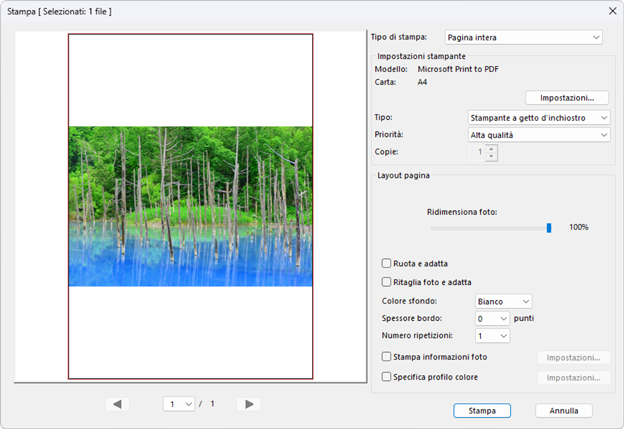Image resolution: width=624 pixels, height=429 pixels.
Task: Expand the Numero ripetizioni dropdown
Action: tap(491, 336)
